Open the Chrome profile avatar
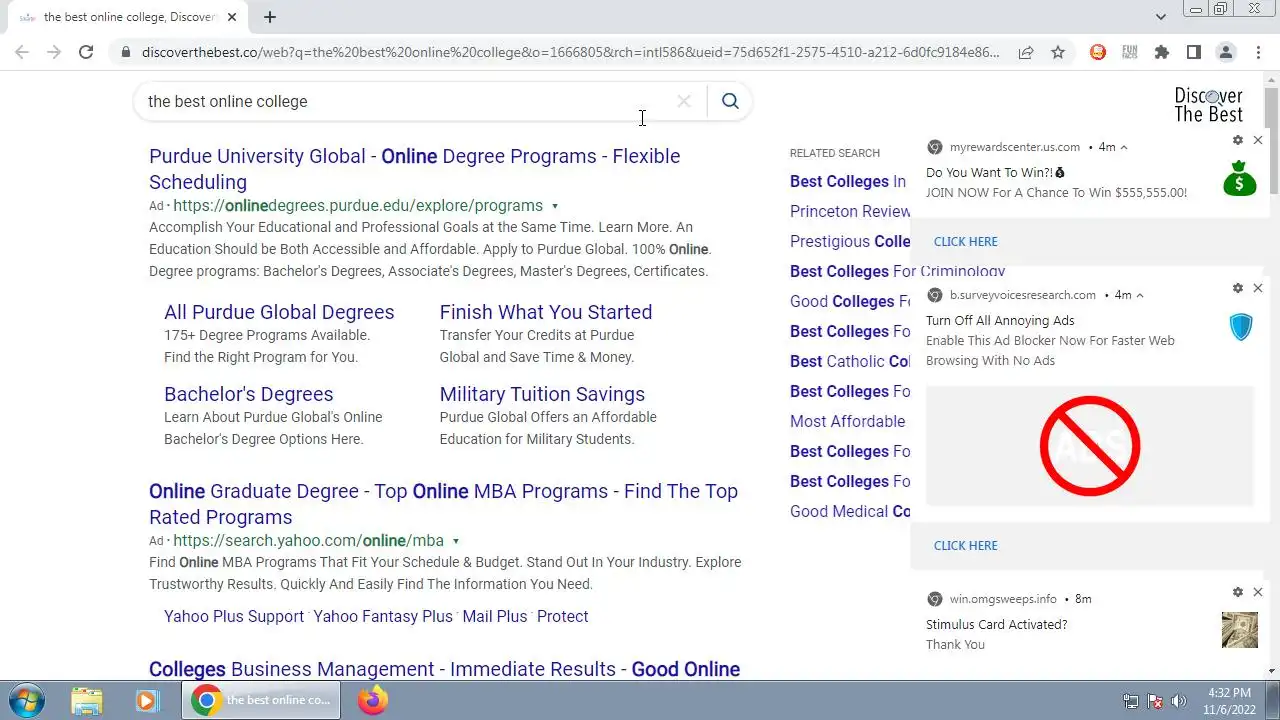This screenshot has height=720, width=1280. [x=1226, y=52]
